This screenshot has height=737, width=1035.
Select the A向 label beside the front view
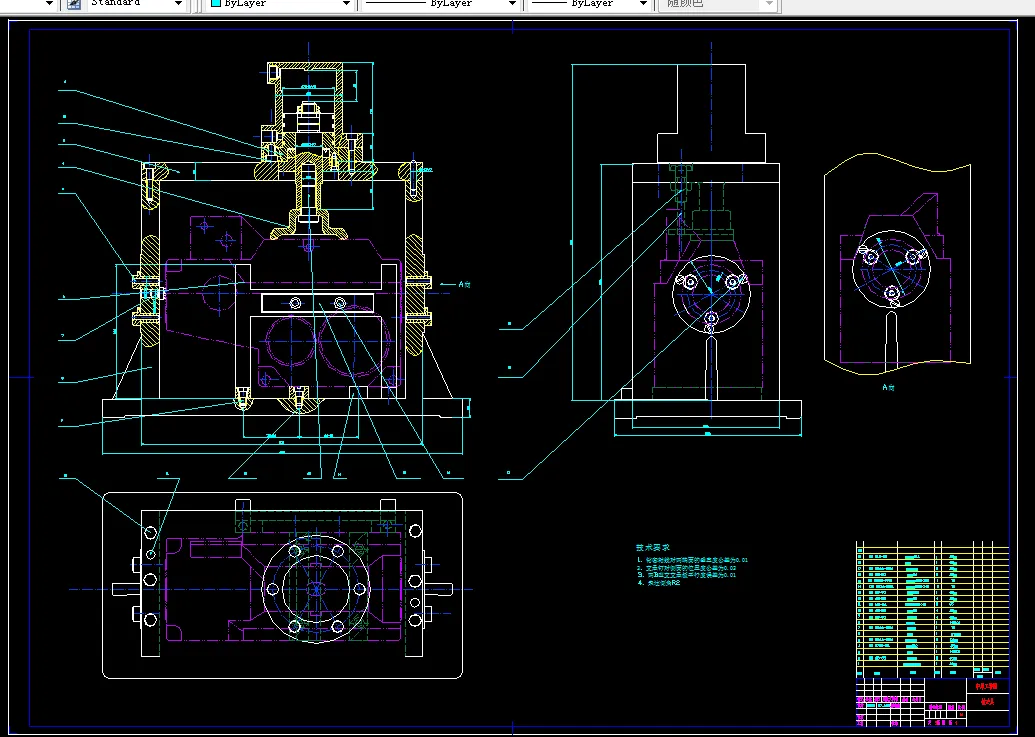465,284
